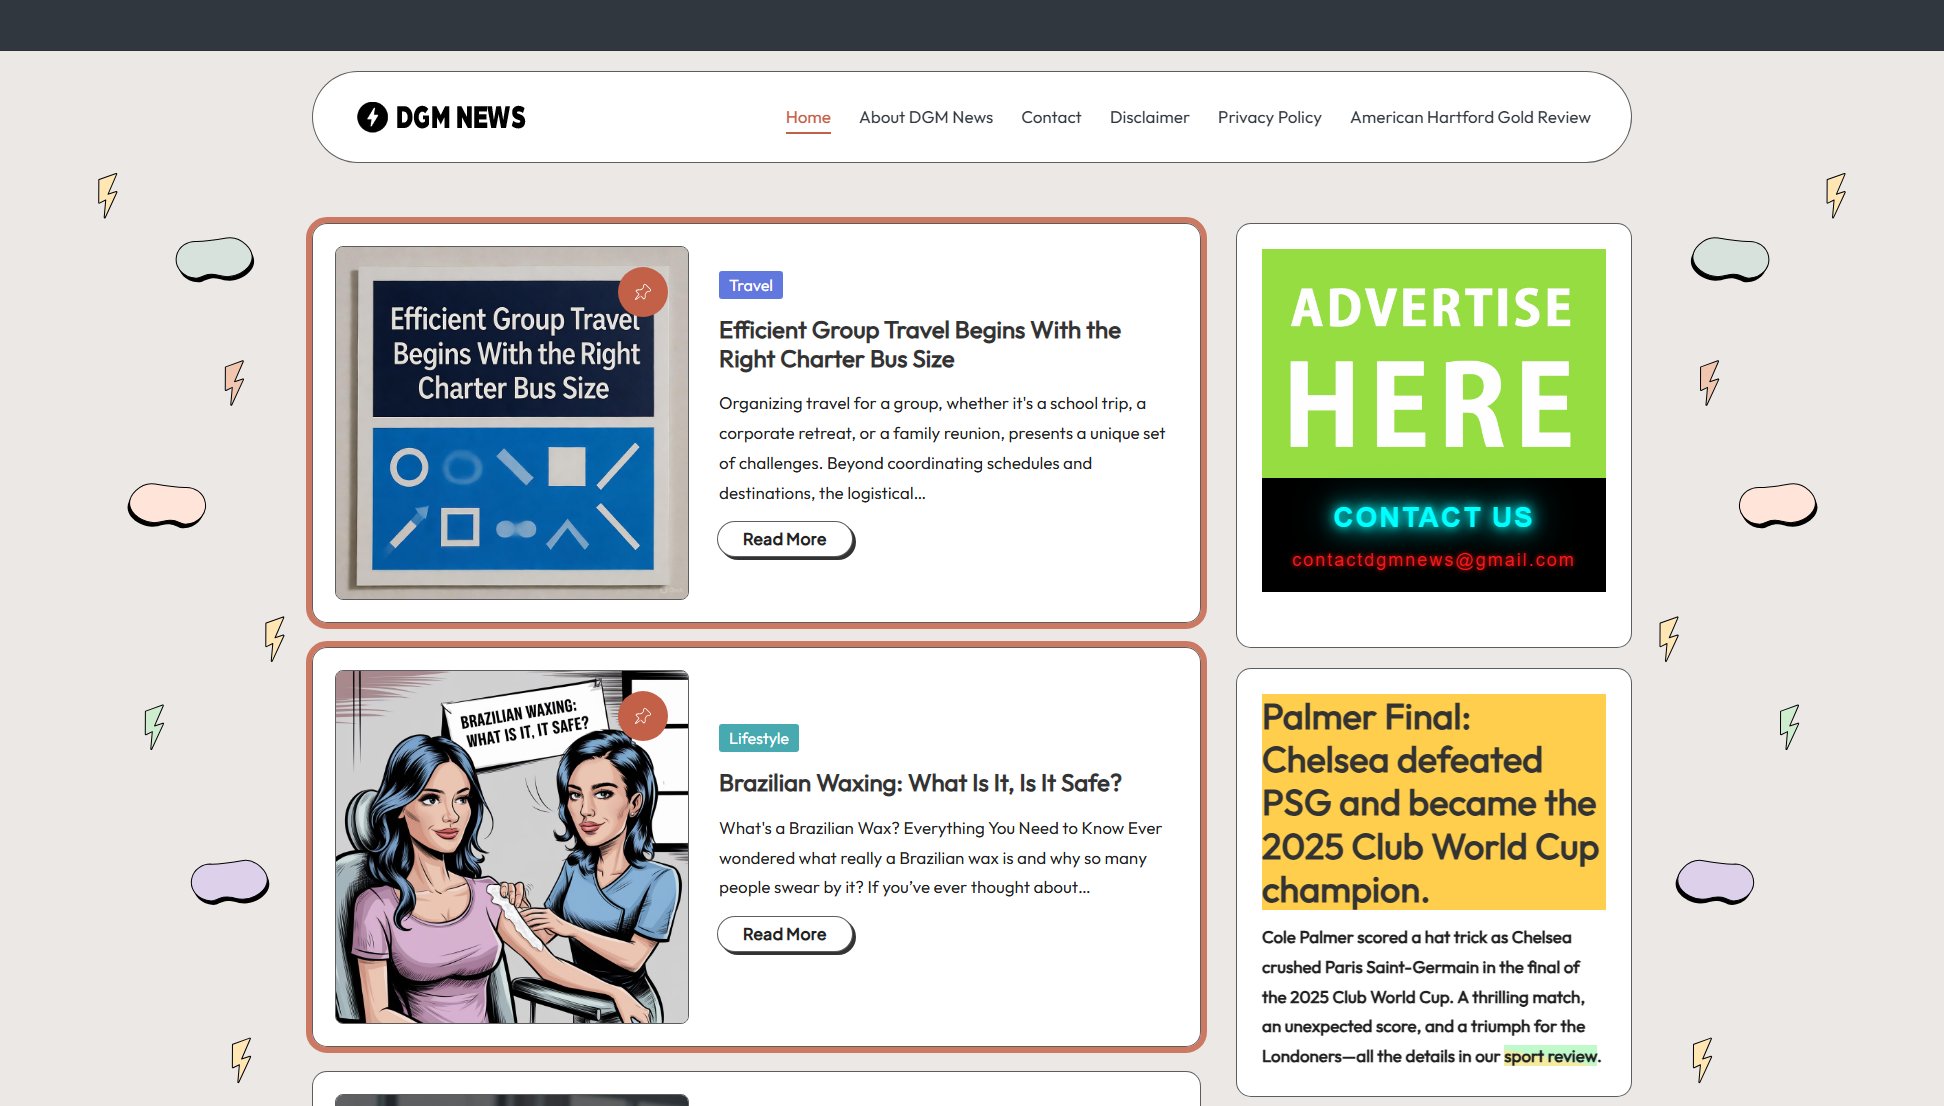Open the American Hartford Gold Review page

pos(1469,117)
